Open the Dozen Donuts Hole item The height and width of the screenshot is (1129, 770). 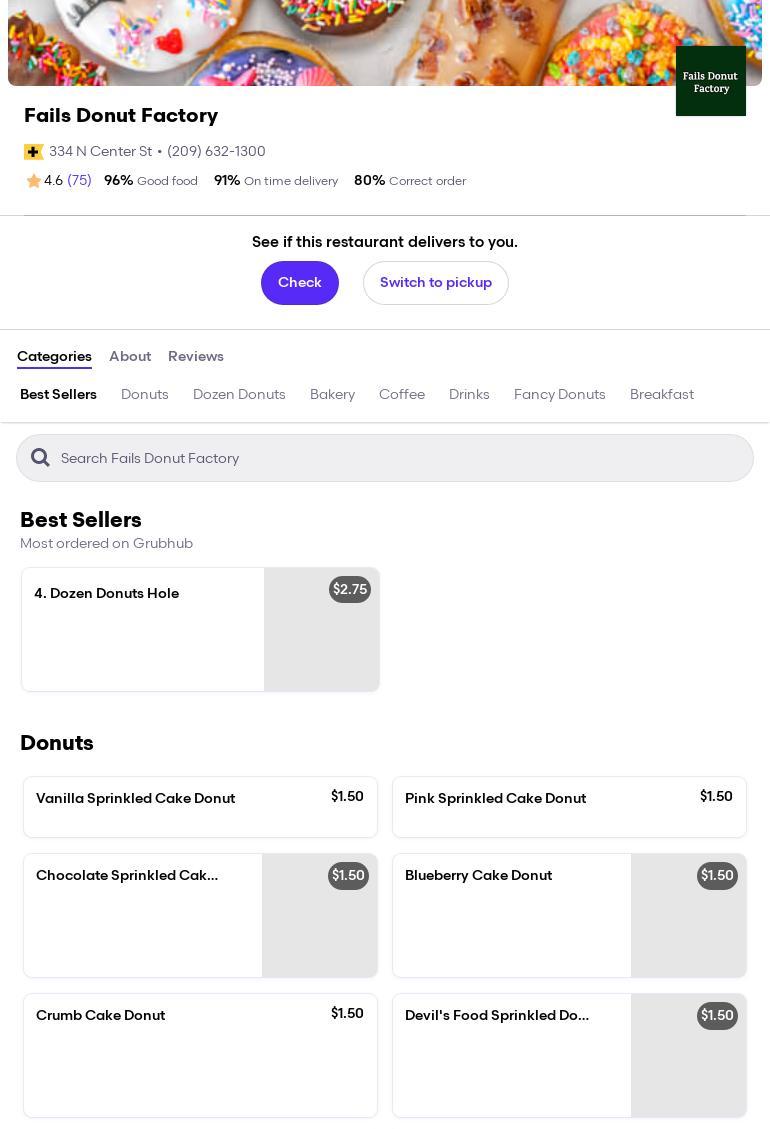pyautogui.click(x=143, y=629)
